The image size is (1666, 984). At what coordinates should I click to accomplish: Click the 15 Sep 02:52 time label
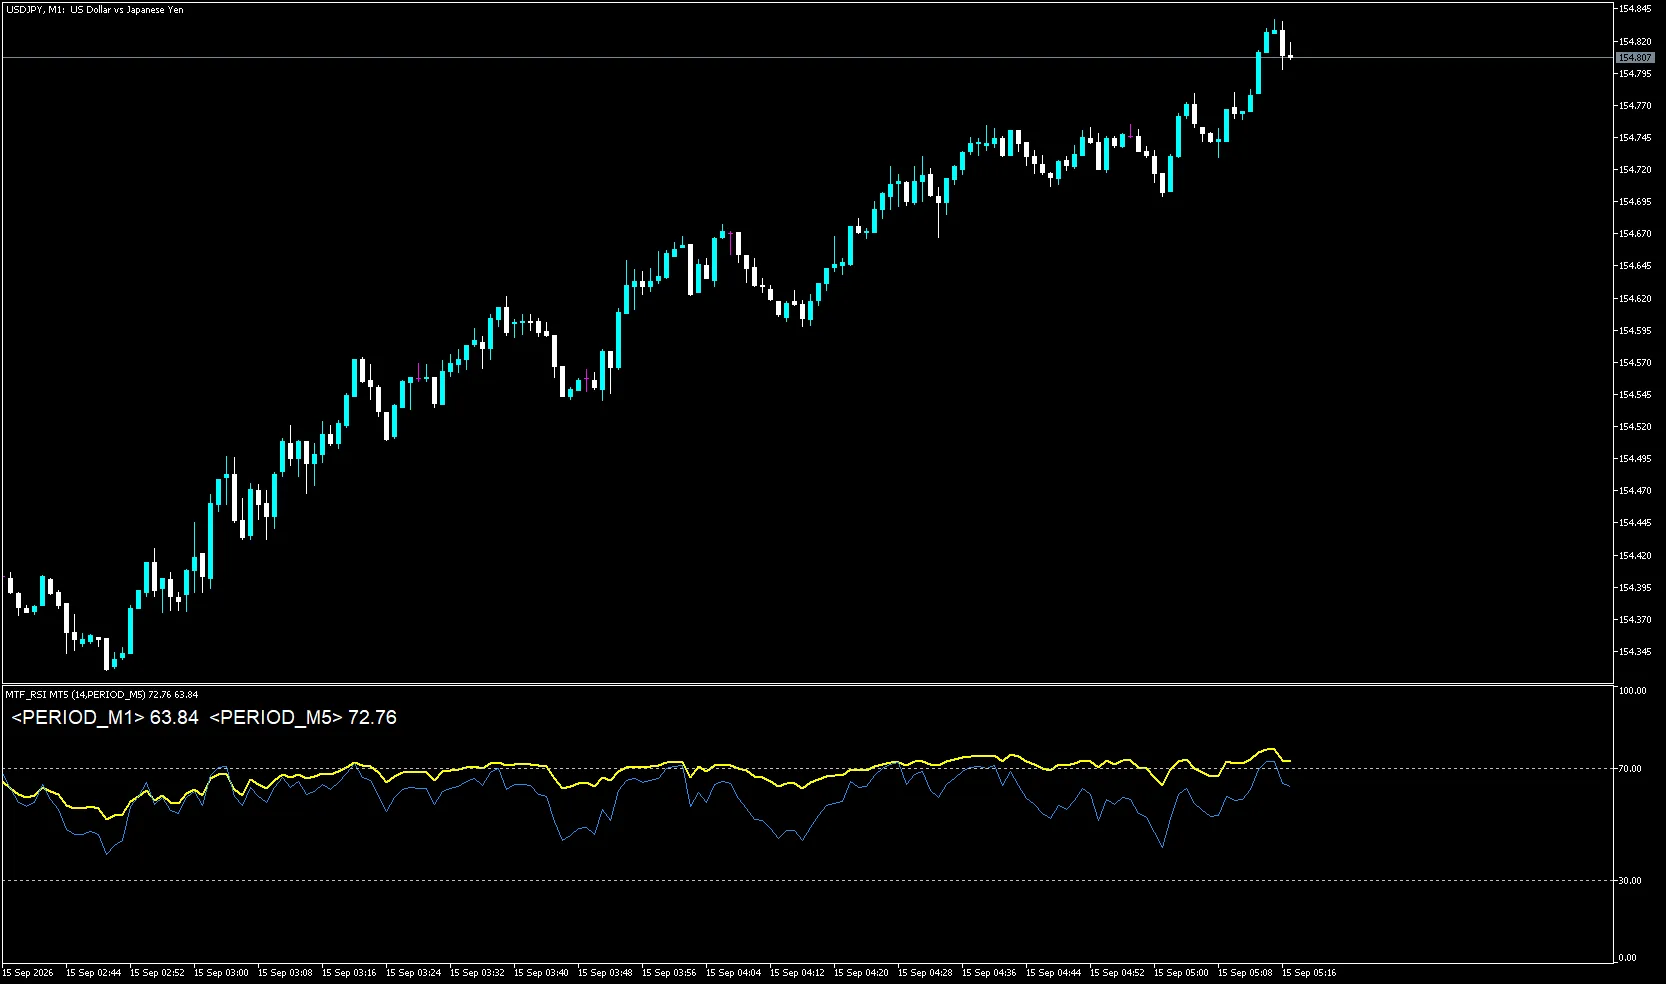[x=157, y=973]
